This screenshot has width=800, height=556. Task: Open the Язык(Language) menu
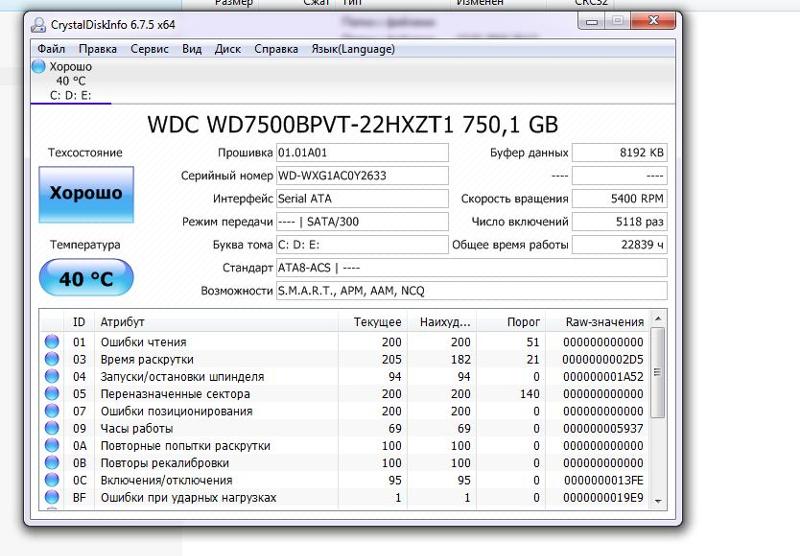(x=353, y=49)
